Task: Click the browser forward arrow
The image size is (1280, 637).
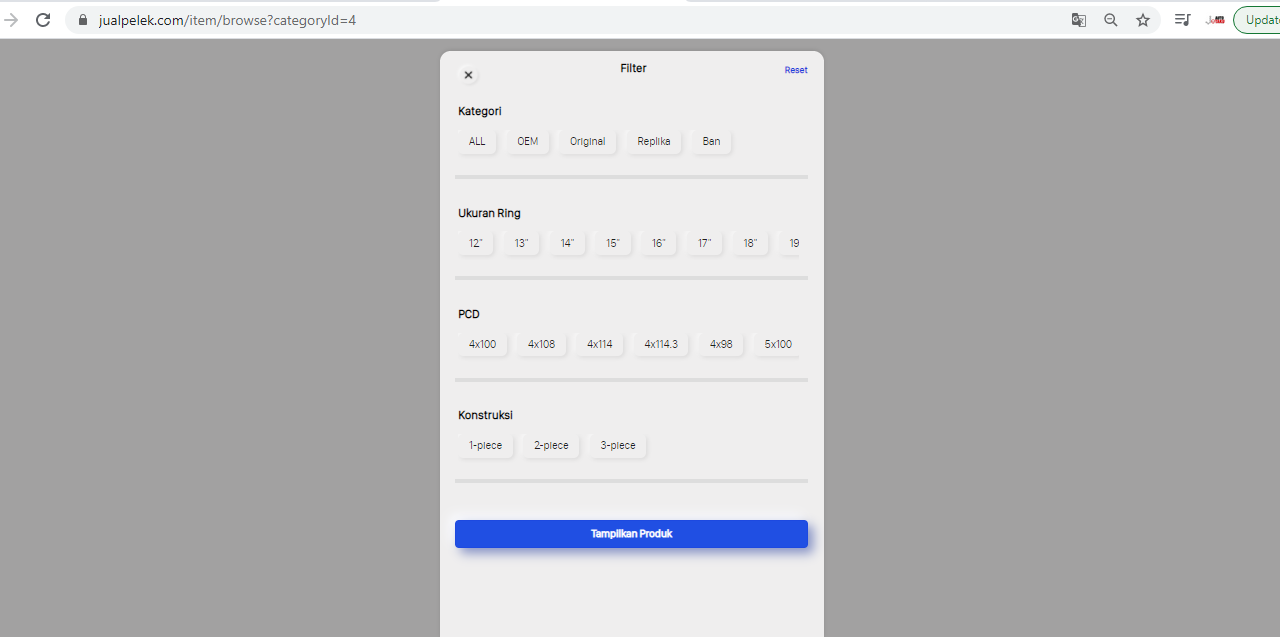Action: 12,20
